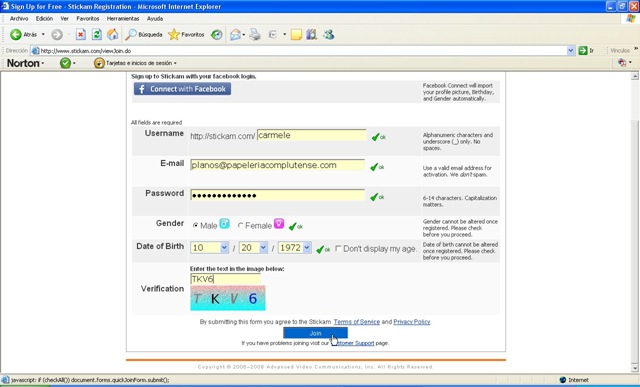Click the Norton toolbar right-side icon
Viewport: 640px width, 387px height.
pos(622,62)
